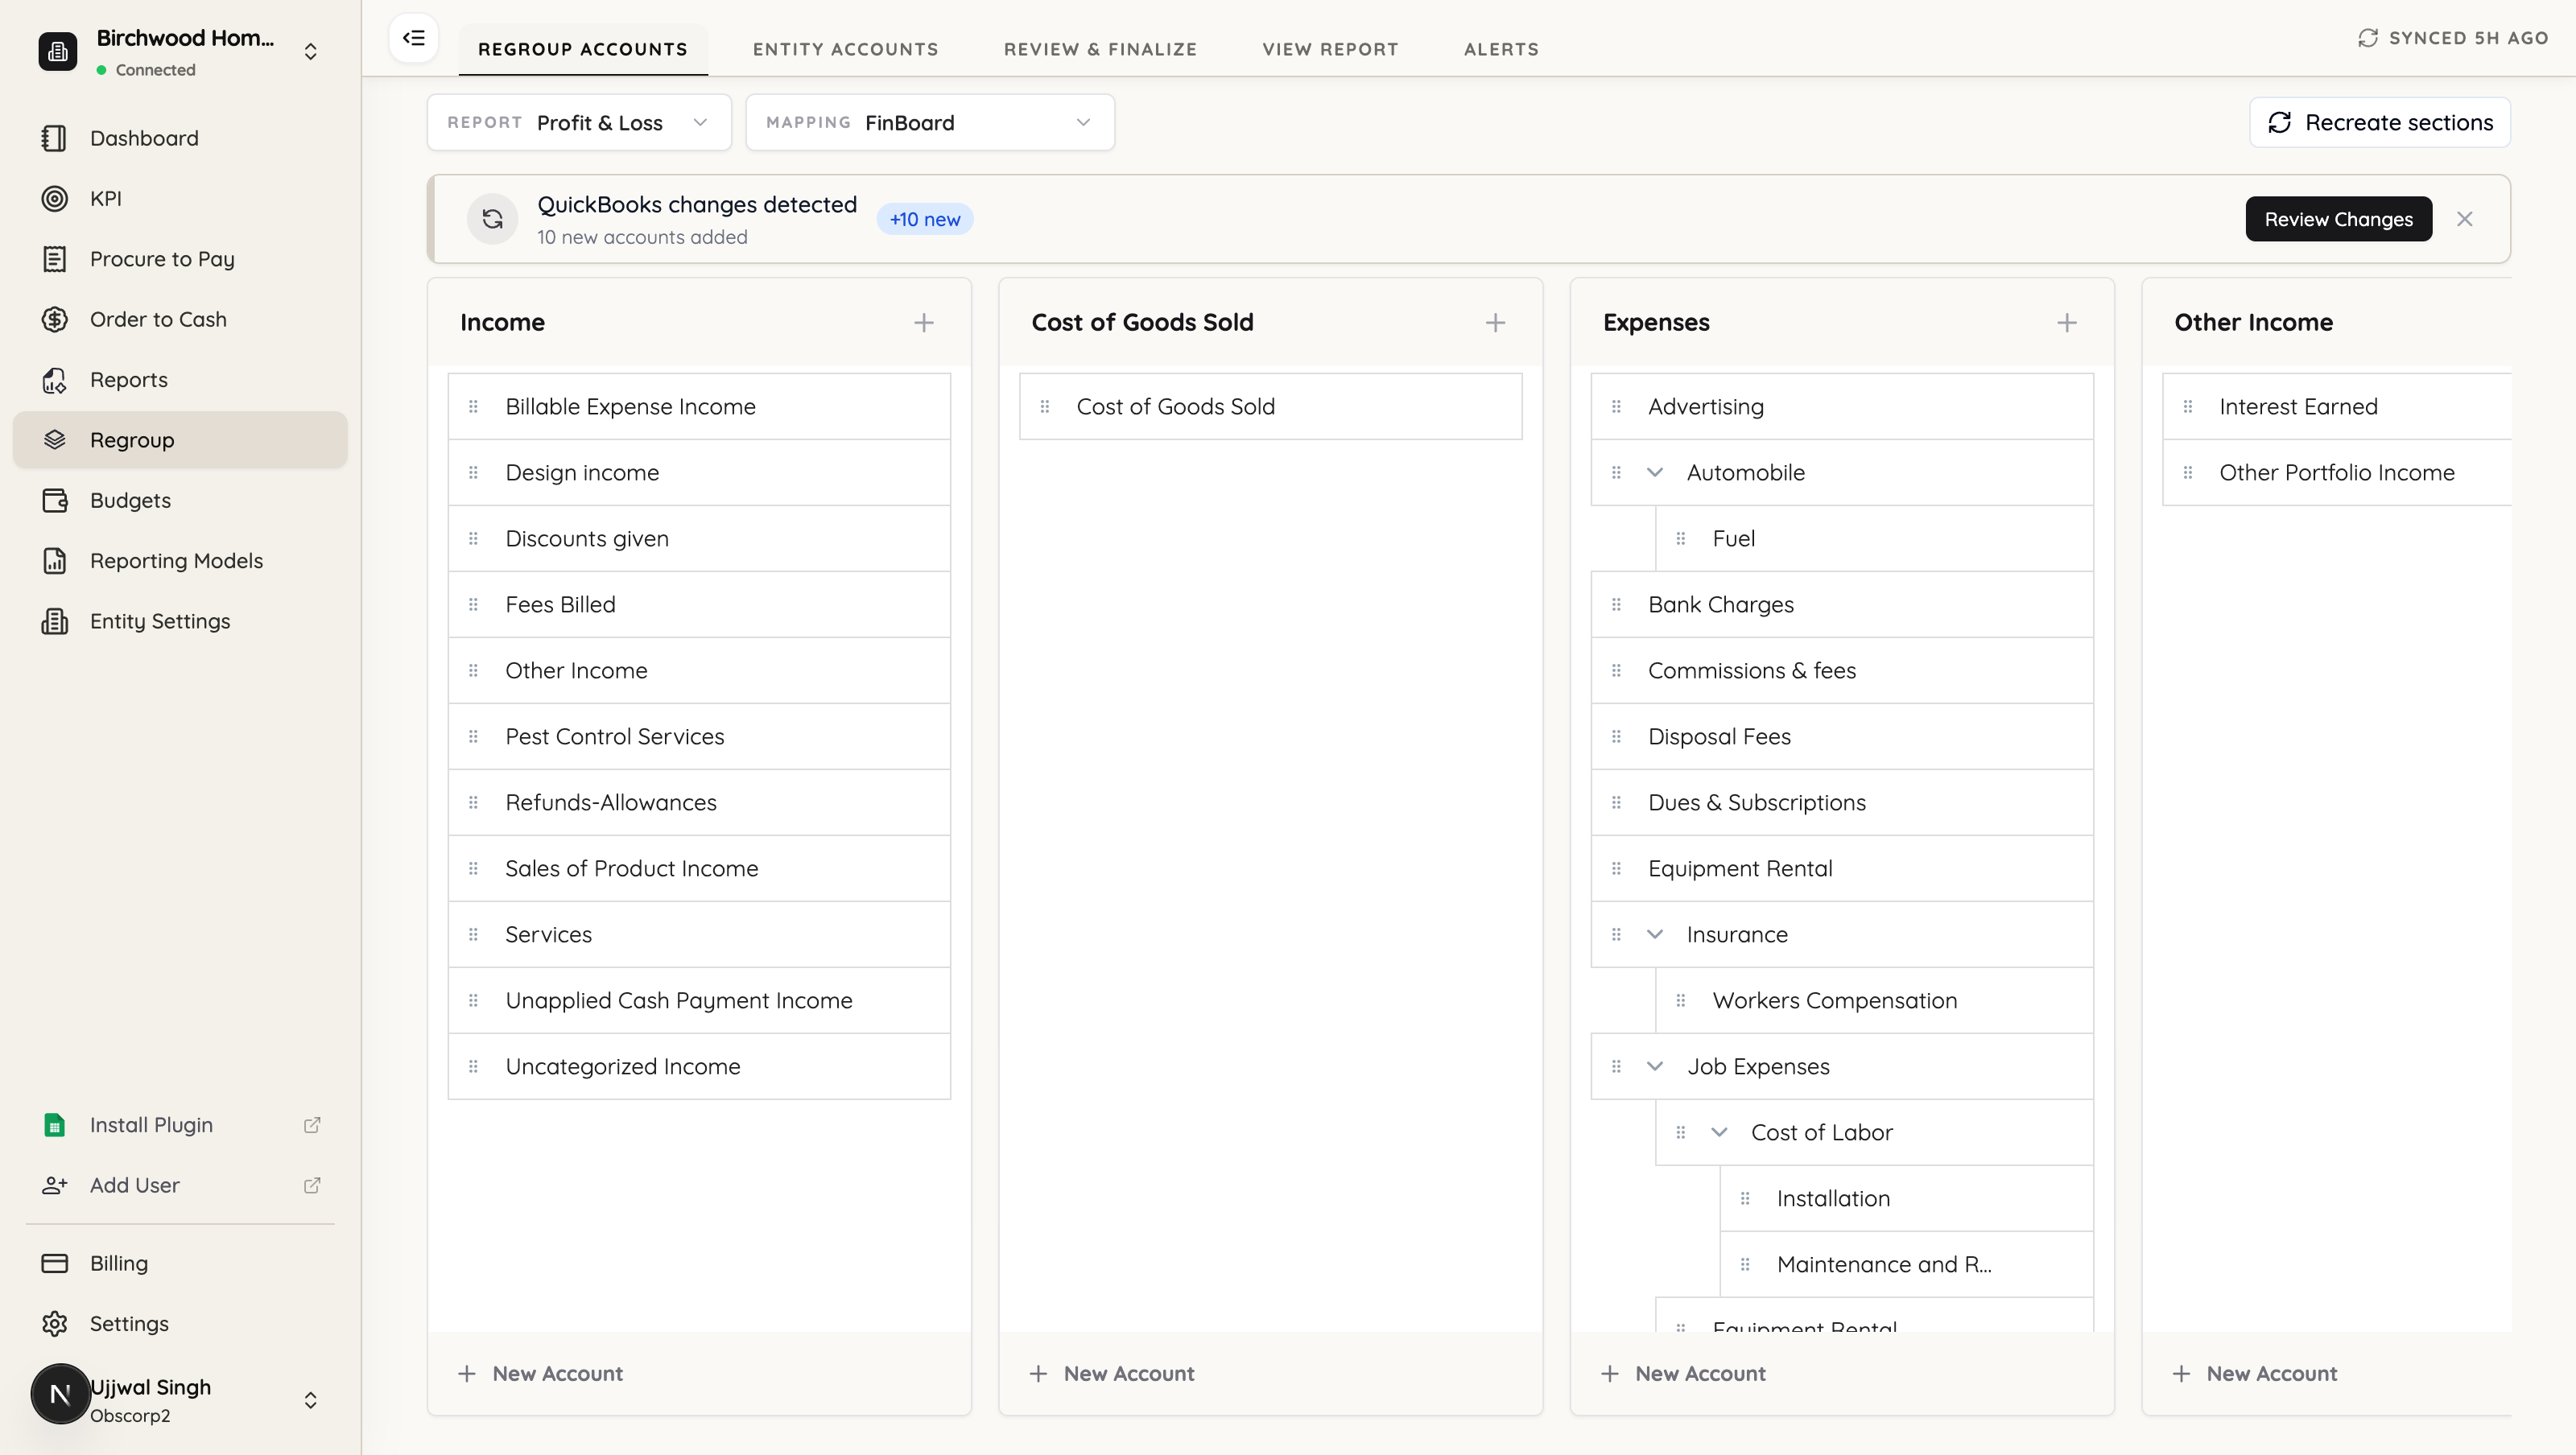
Task: Open Budgets from the sidebar
Action: (x=180, y=500)
